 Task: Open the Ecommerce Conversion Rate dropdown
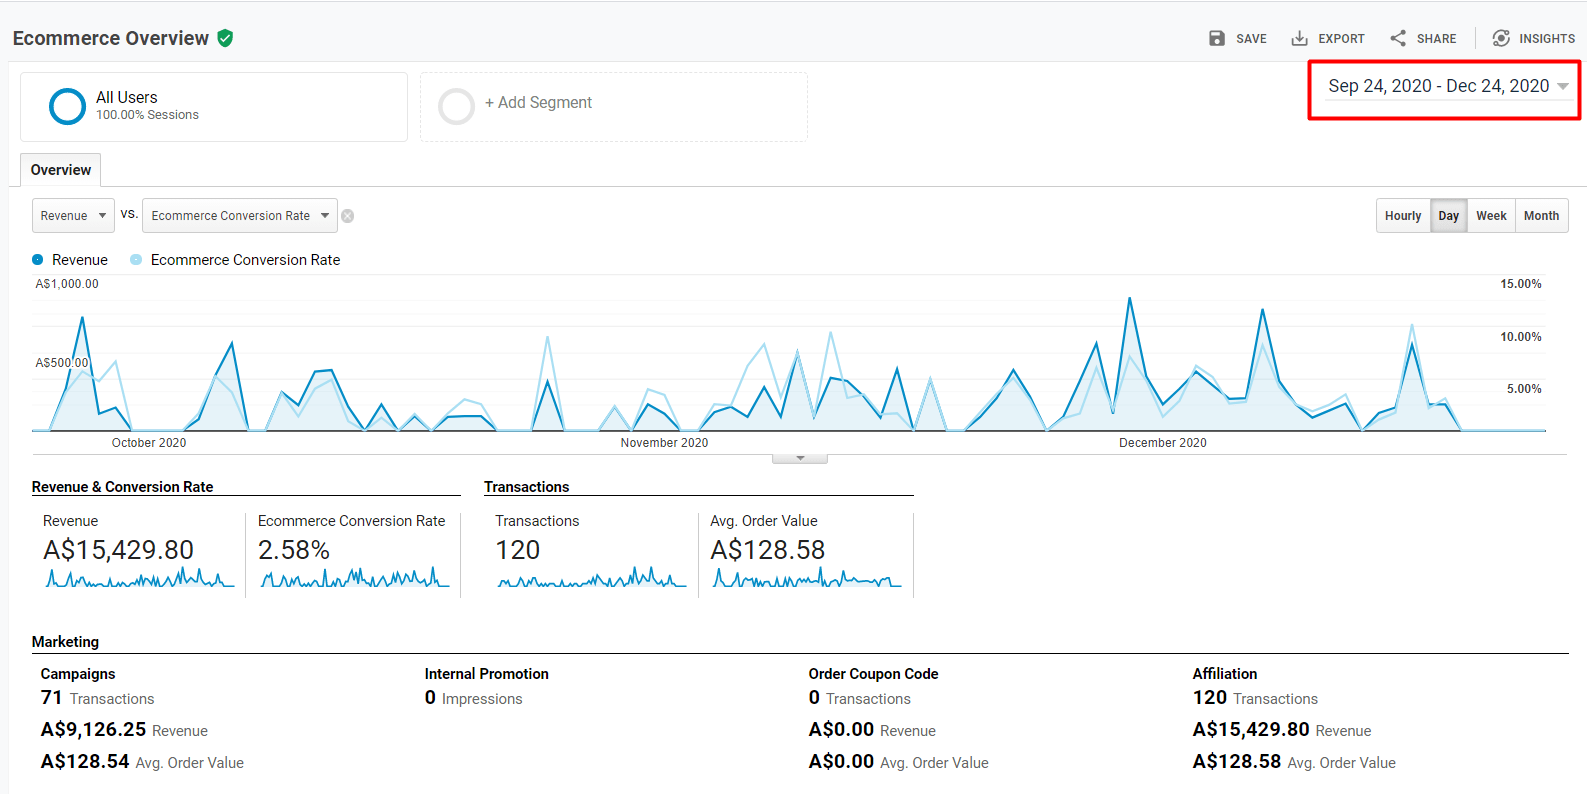(x=239, y=216)
